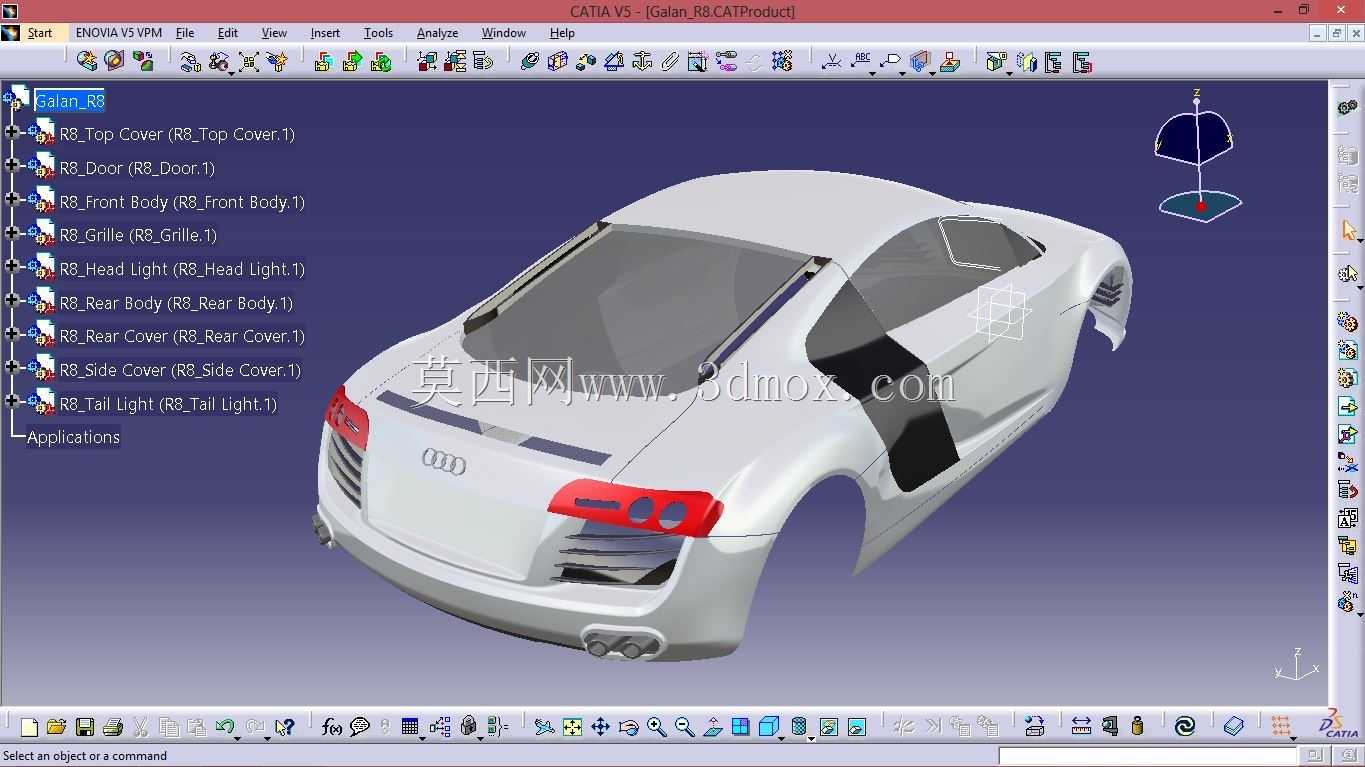Expand the R8_Head Light node
Viewport: 1365px width, 767px height.
click(x=12, y=266)
